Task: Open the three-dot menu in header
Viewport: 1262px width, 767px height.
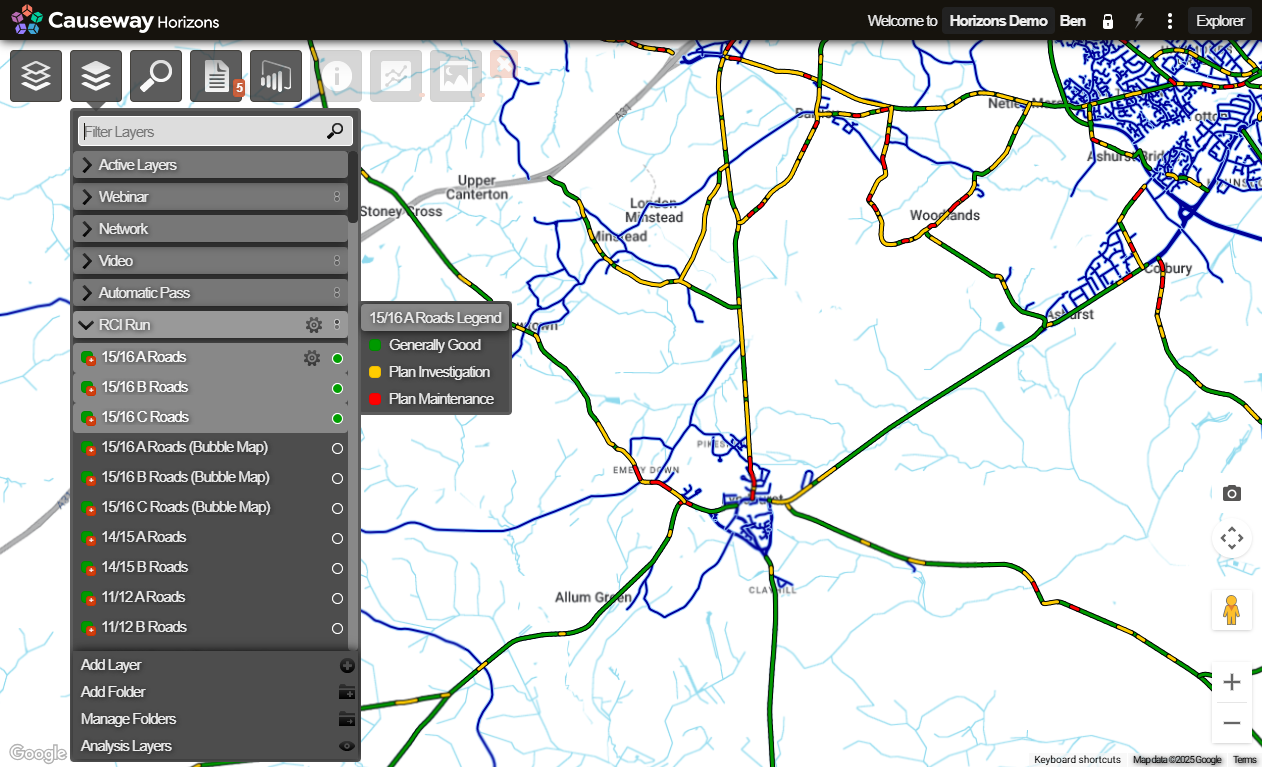Action: click(1170, 21)
